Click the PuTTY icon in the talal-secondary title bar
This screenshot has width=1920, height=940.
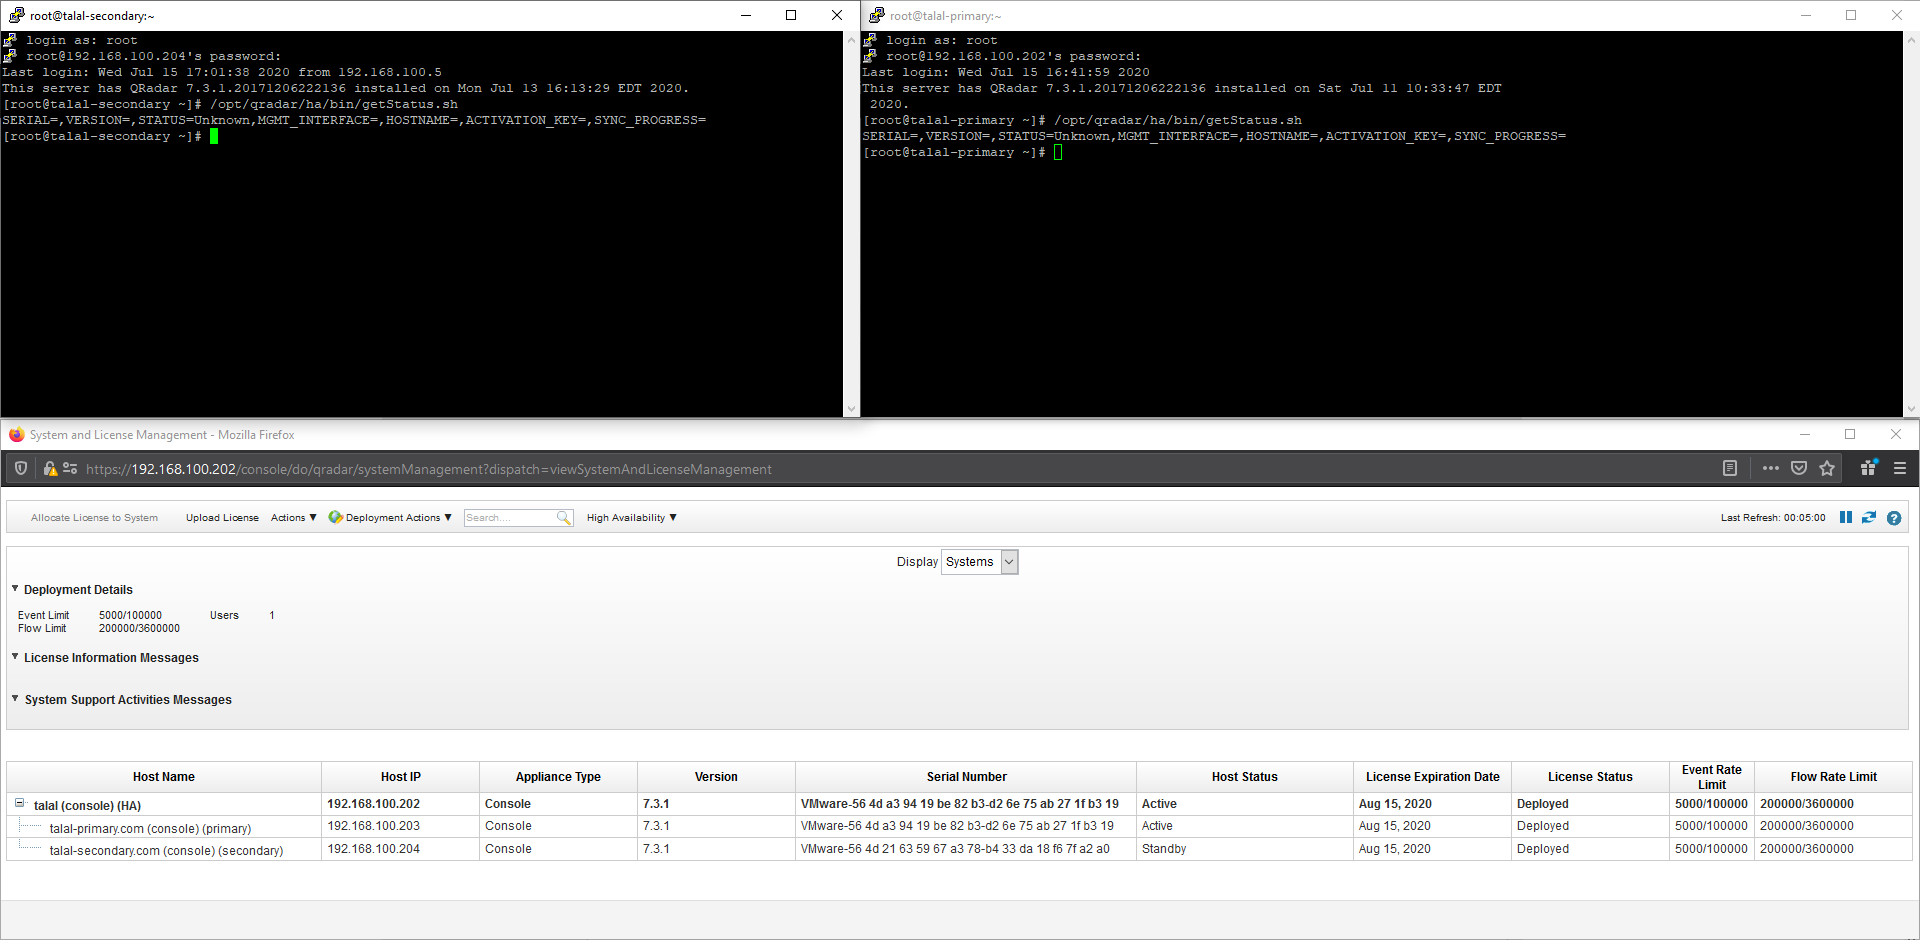tap(17, 15)
